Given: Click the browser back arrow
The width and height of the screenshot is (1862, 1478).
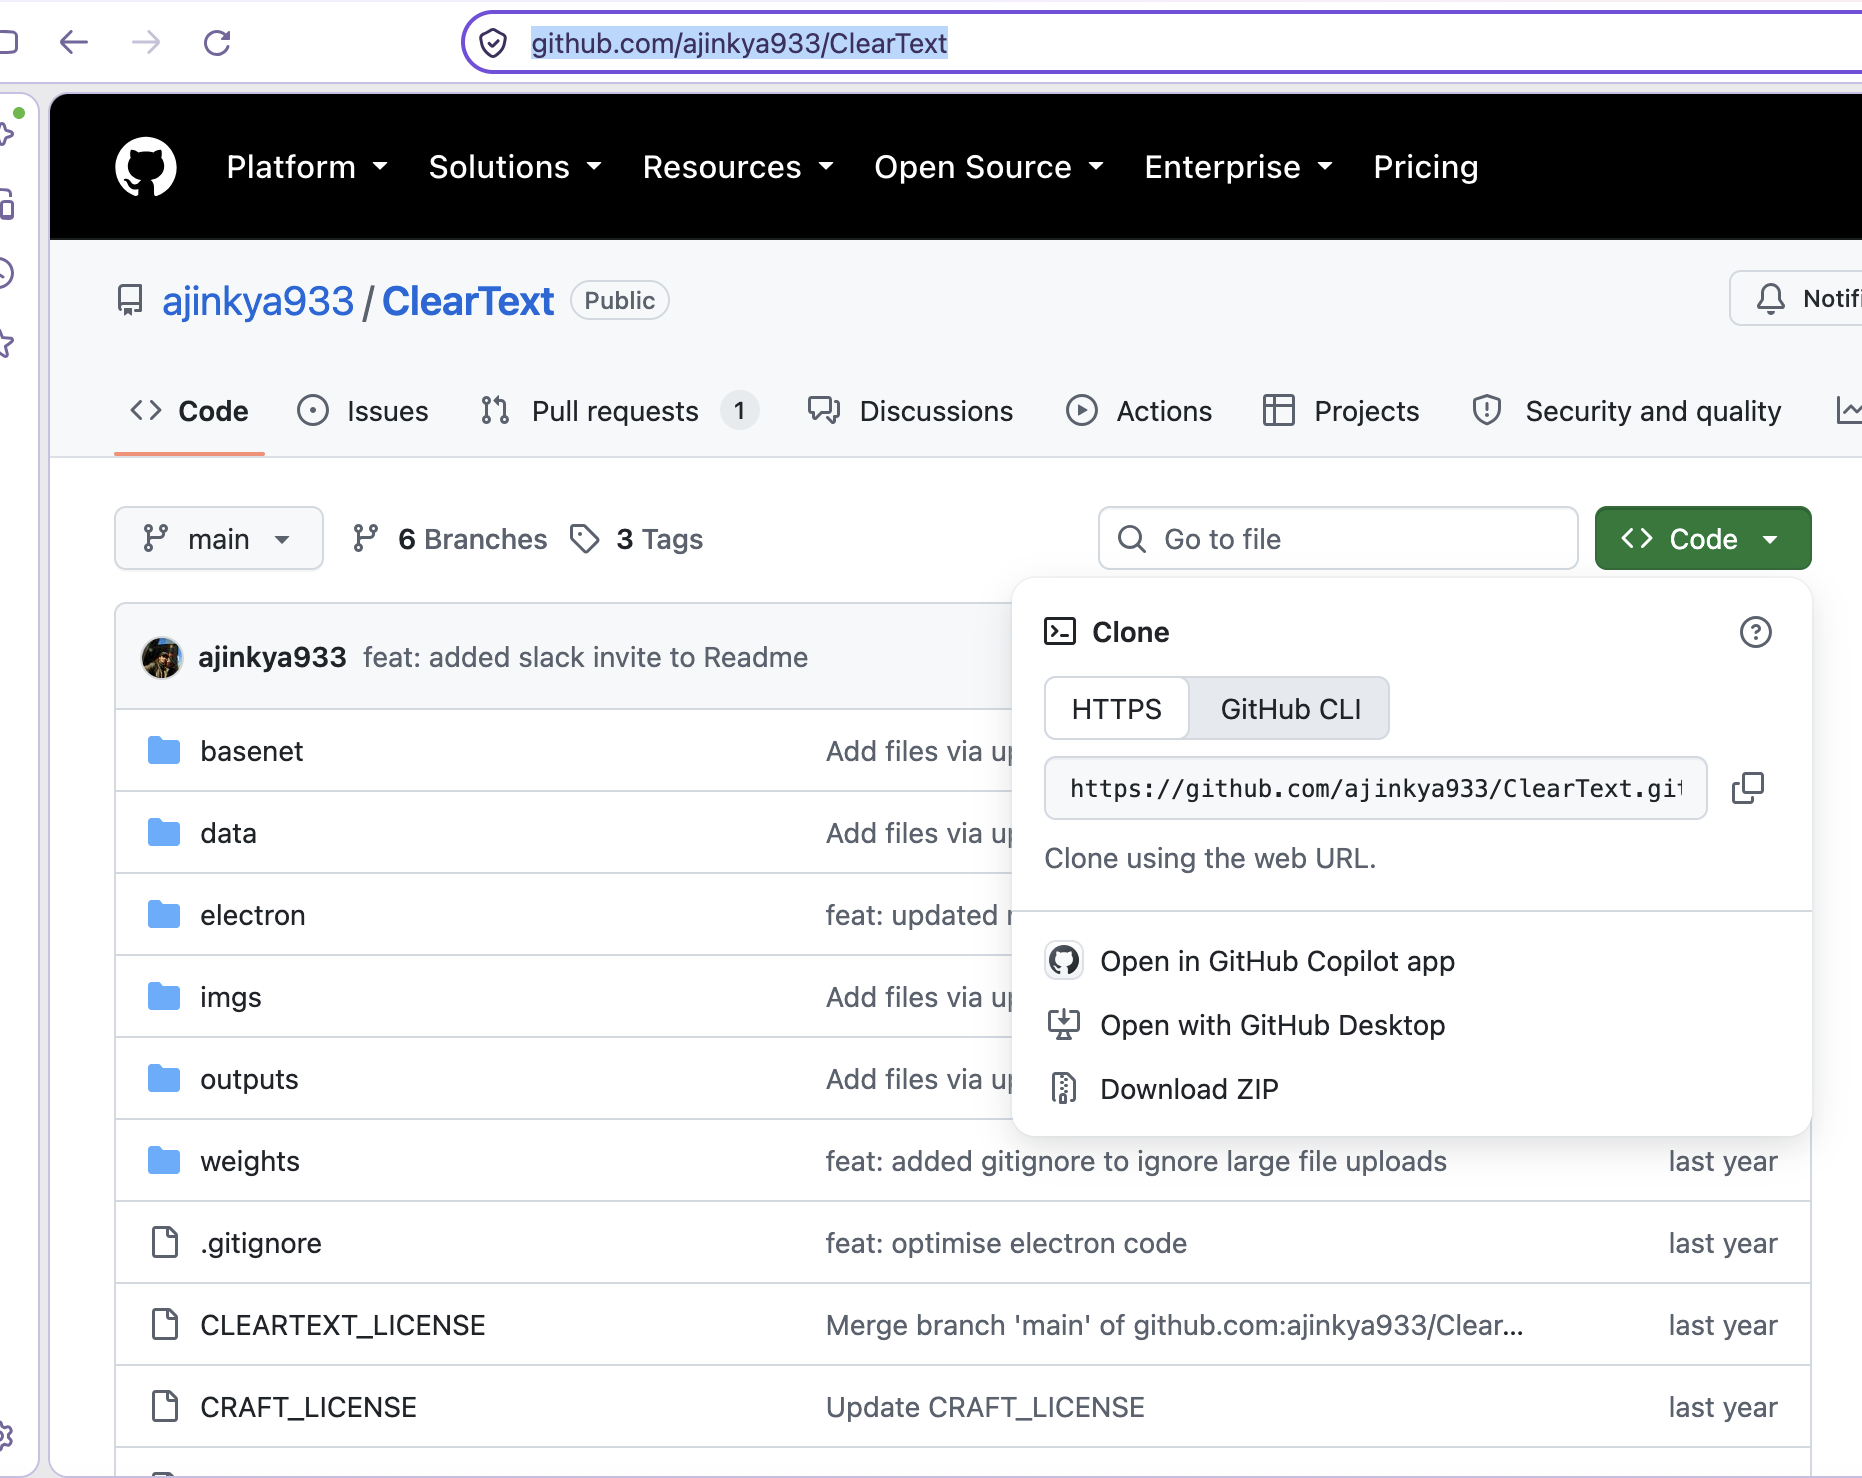Looking at the screenshot, I should (74, 42).
